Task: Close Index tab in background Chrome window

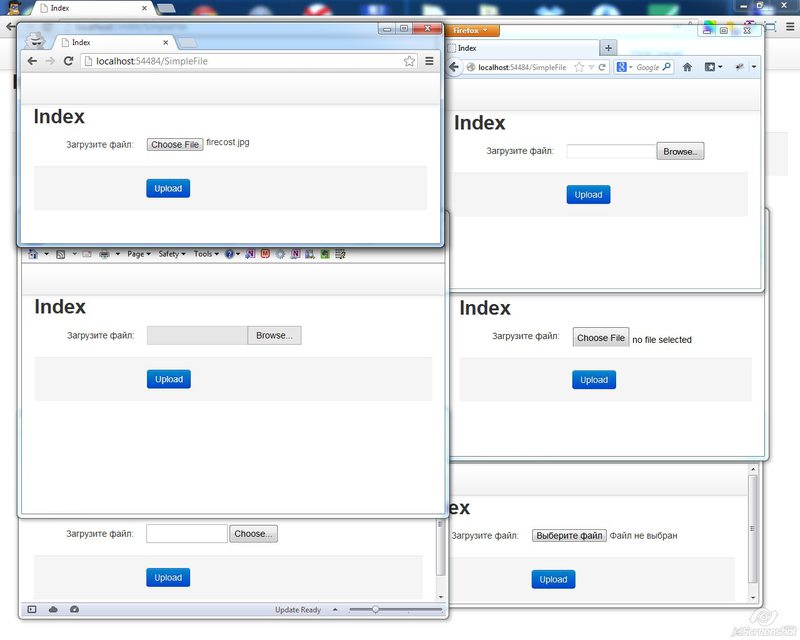Action: coord(144,8)
